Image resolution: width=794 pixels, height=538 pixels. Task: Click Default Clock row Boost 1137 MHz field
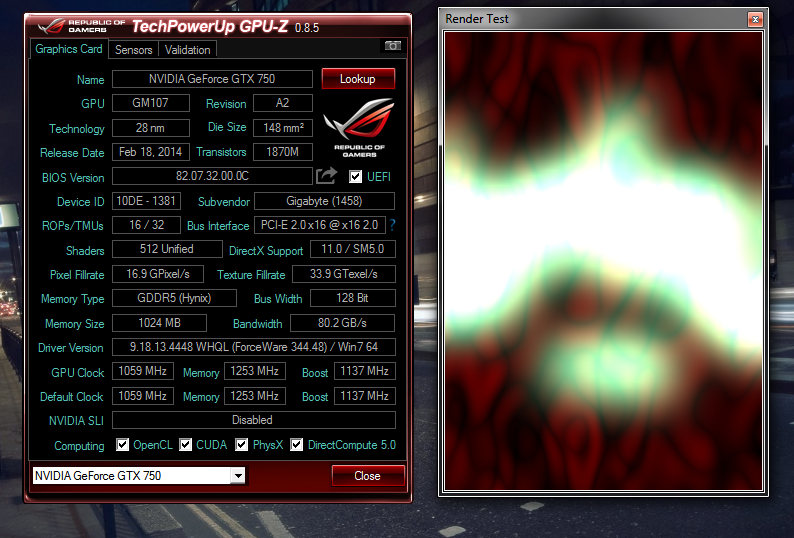(365, 396)
